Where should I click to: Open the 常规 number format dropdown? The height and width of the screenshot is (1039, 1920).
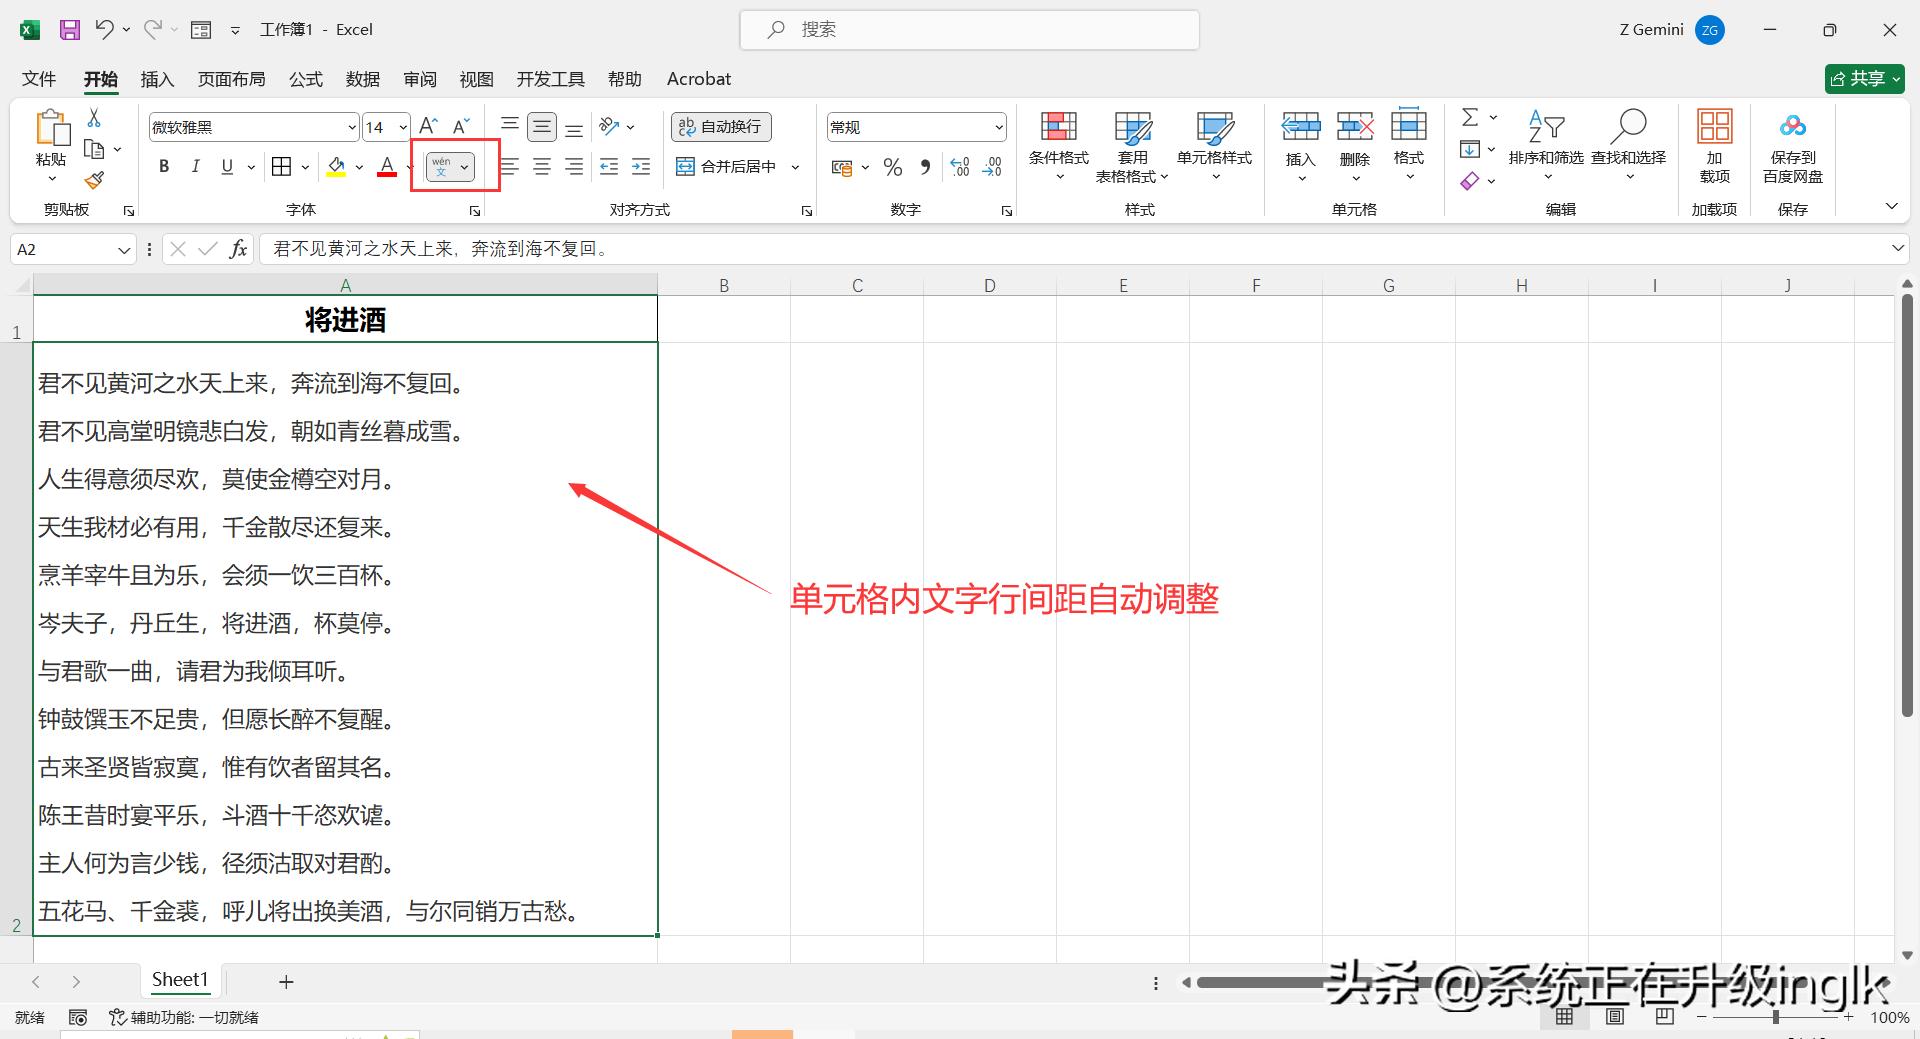point(999,126)
